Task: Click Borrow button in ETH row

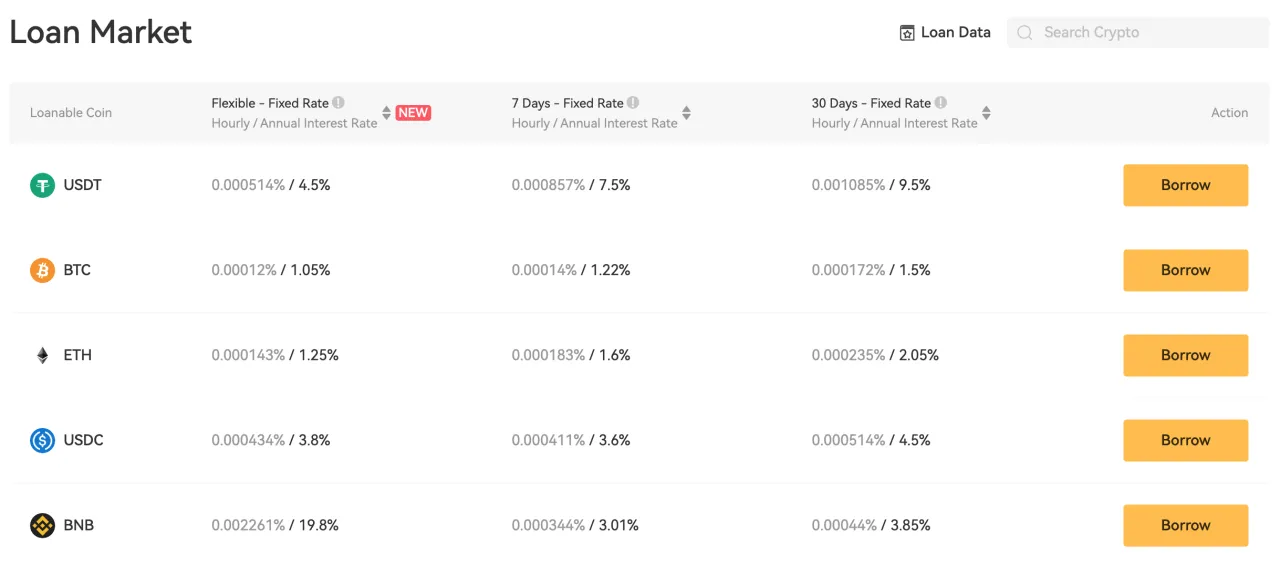Action: (1185, 355)
